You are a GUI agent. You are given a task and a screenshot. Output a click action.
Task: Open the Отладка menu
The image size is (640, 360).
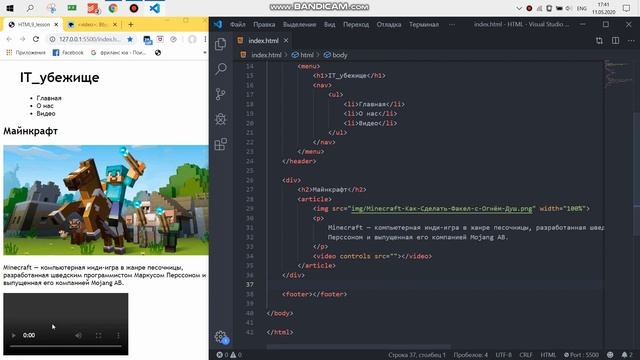389,24
